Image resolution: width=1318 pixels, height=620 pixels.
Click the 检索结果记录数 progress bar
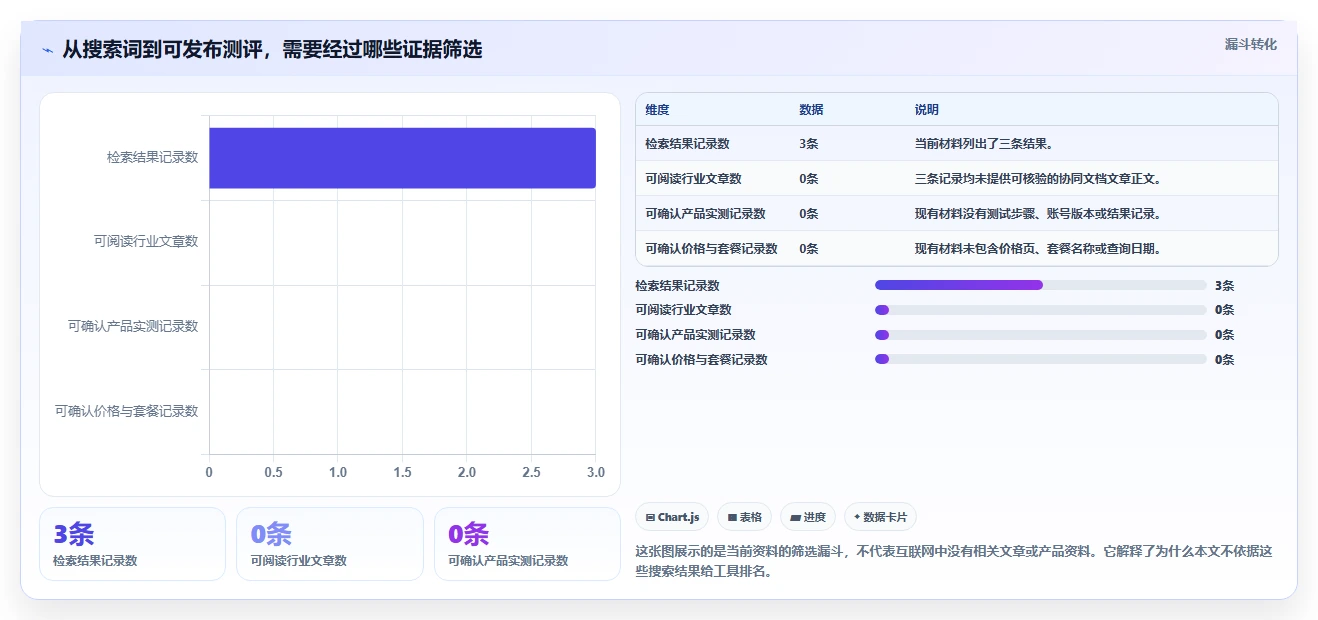click(x=1040, y=285)
